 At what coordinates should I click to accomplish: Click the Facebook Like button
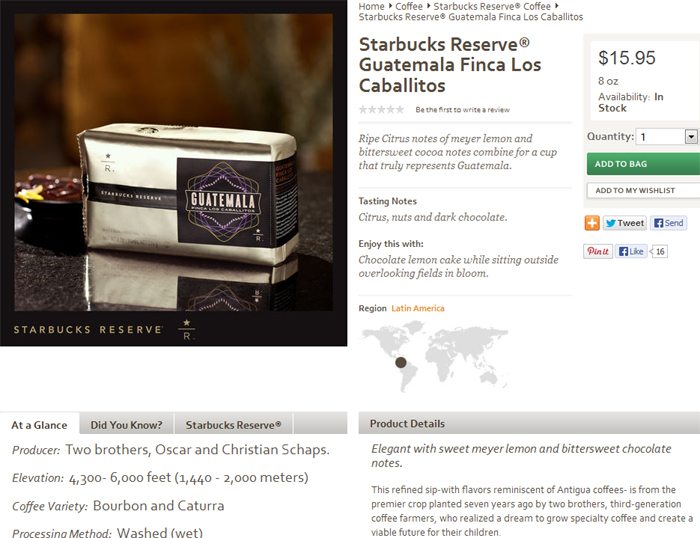631,251
